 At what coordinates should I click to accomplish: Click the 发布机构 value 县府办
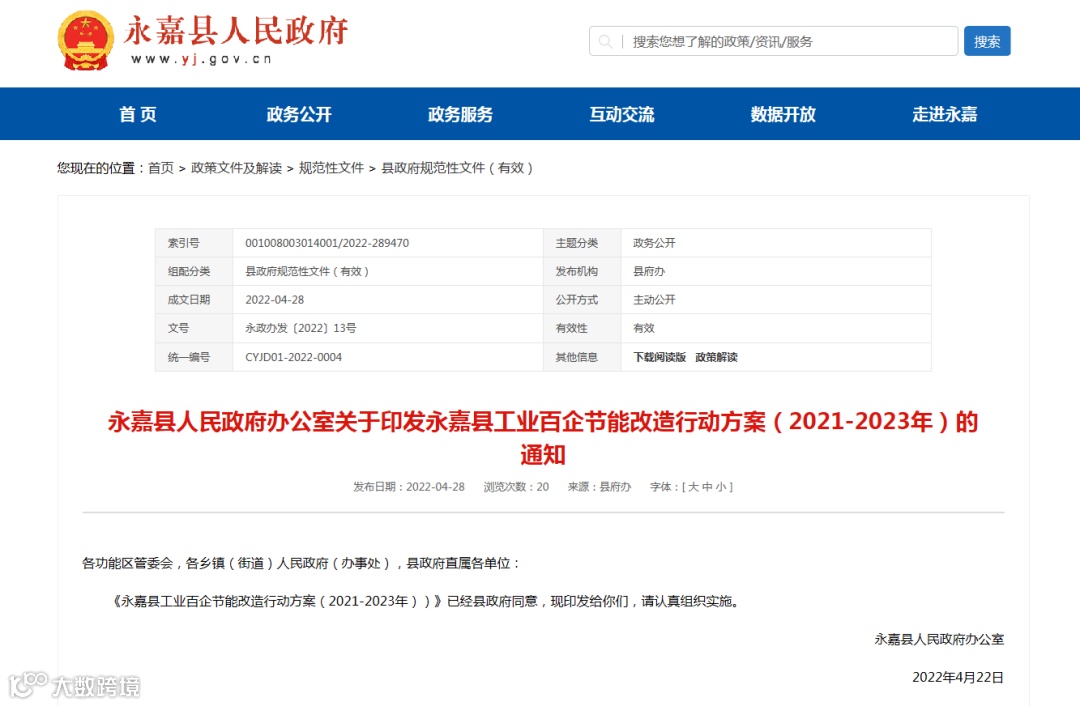coord(649,271)
